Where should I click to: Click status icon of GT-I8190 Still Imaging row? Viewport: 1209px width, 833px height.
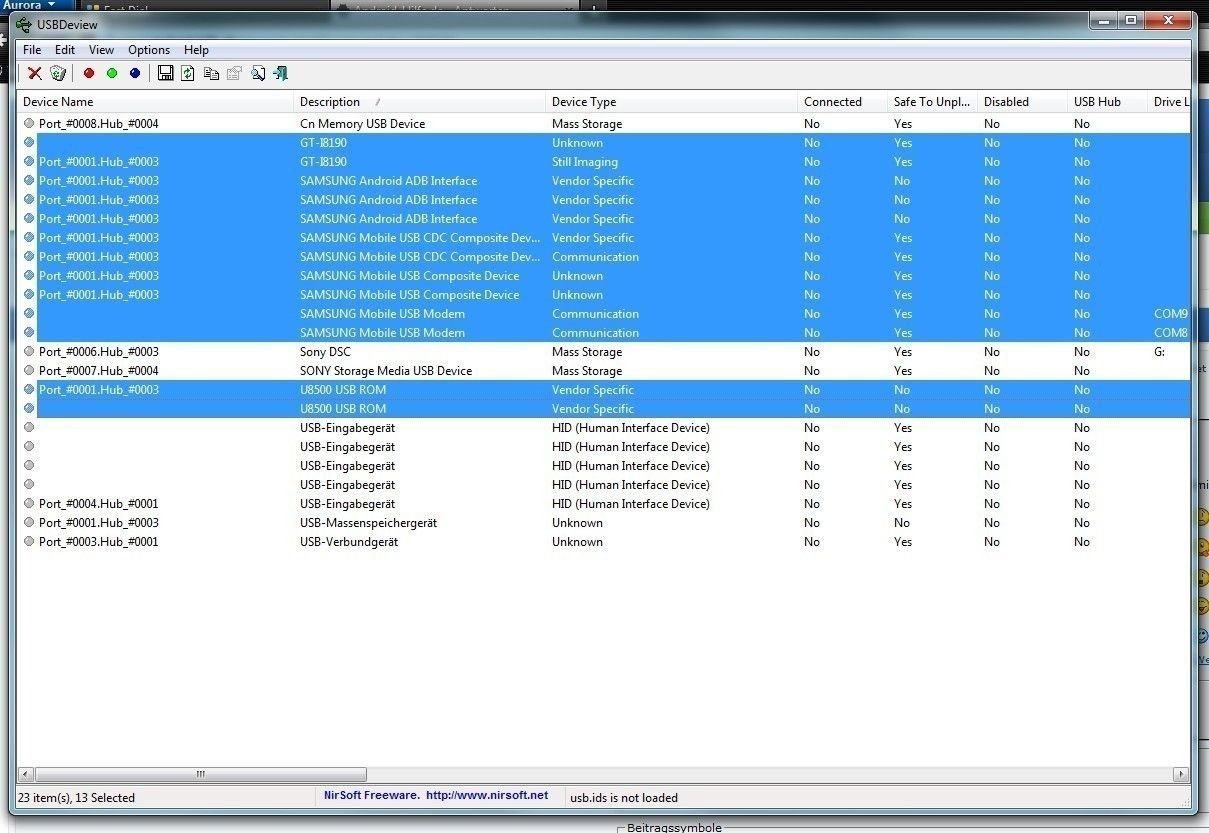[29, 162]
